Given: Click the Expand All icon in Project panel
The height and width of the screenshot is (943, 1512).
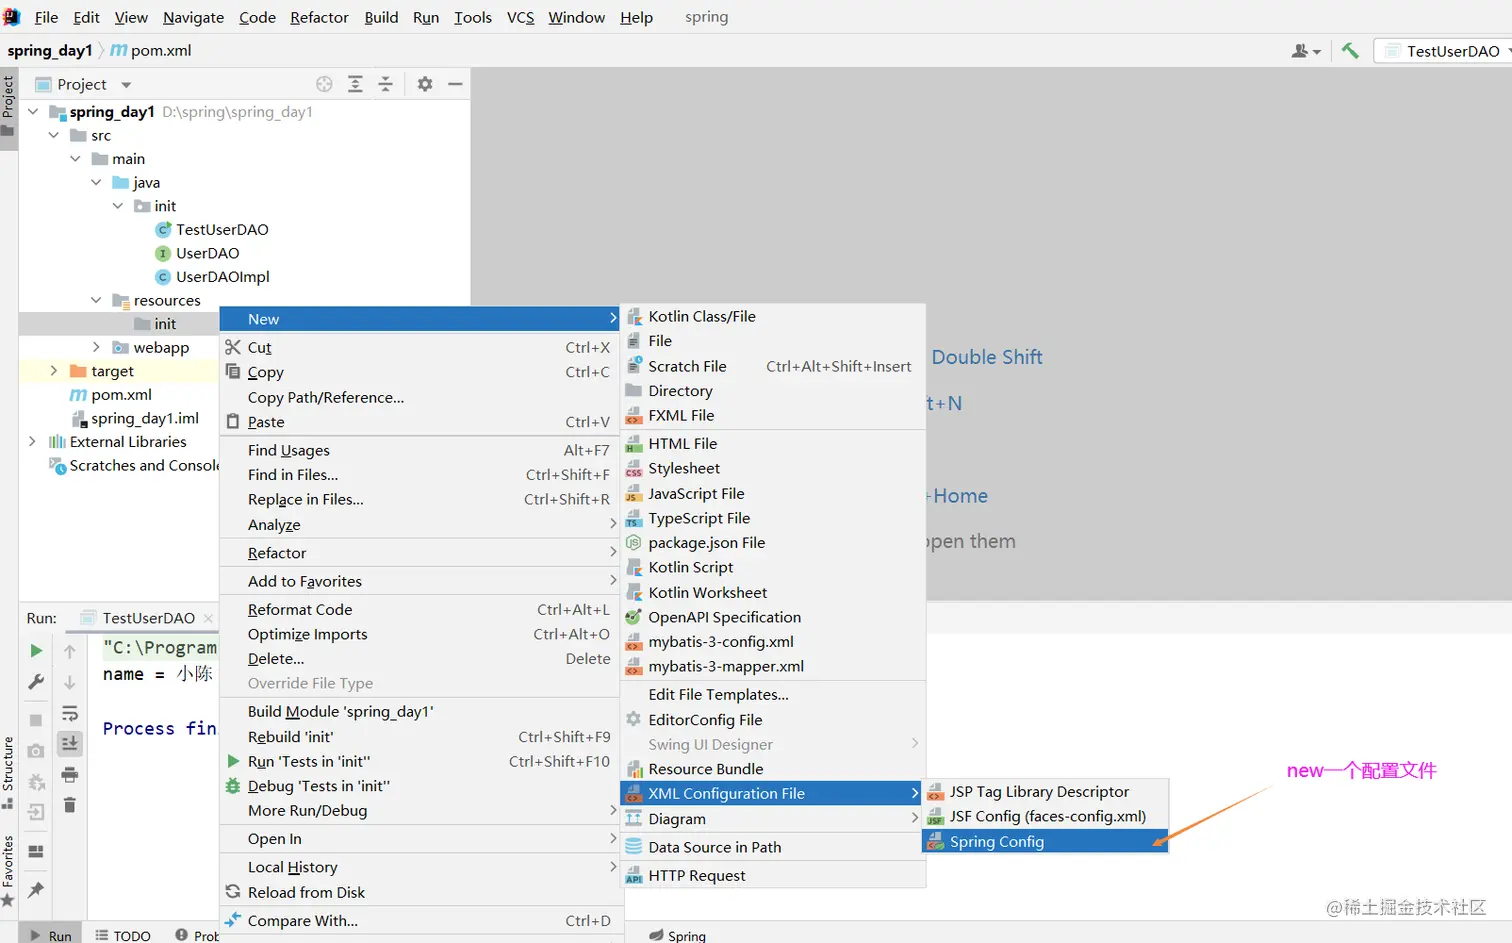Looking at the screenshot, I should tap(355, 84).
